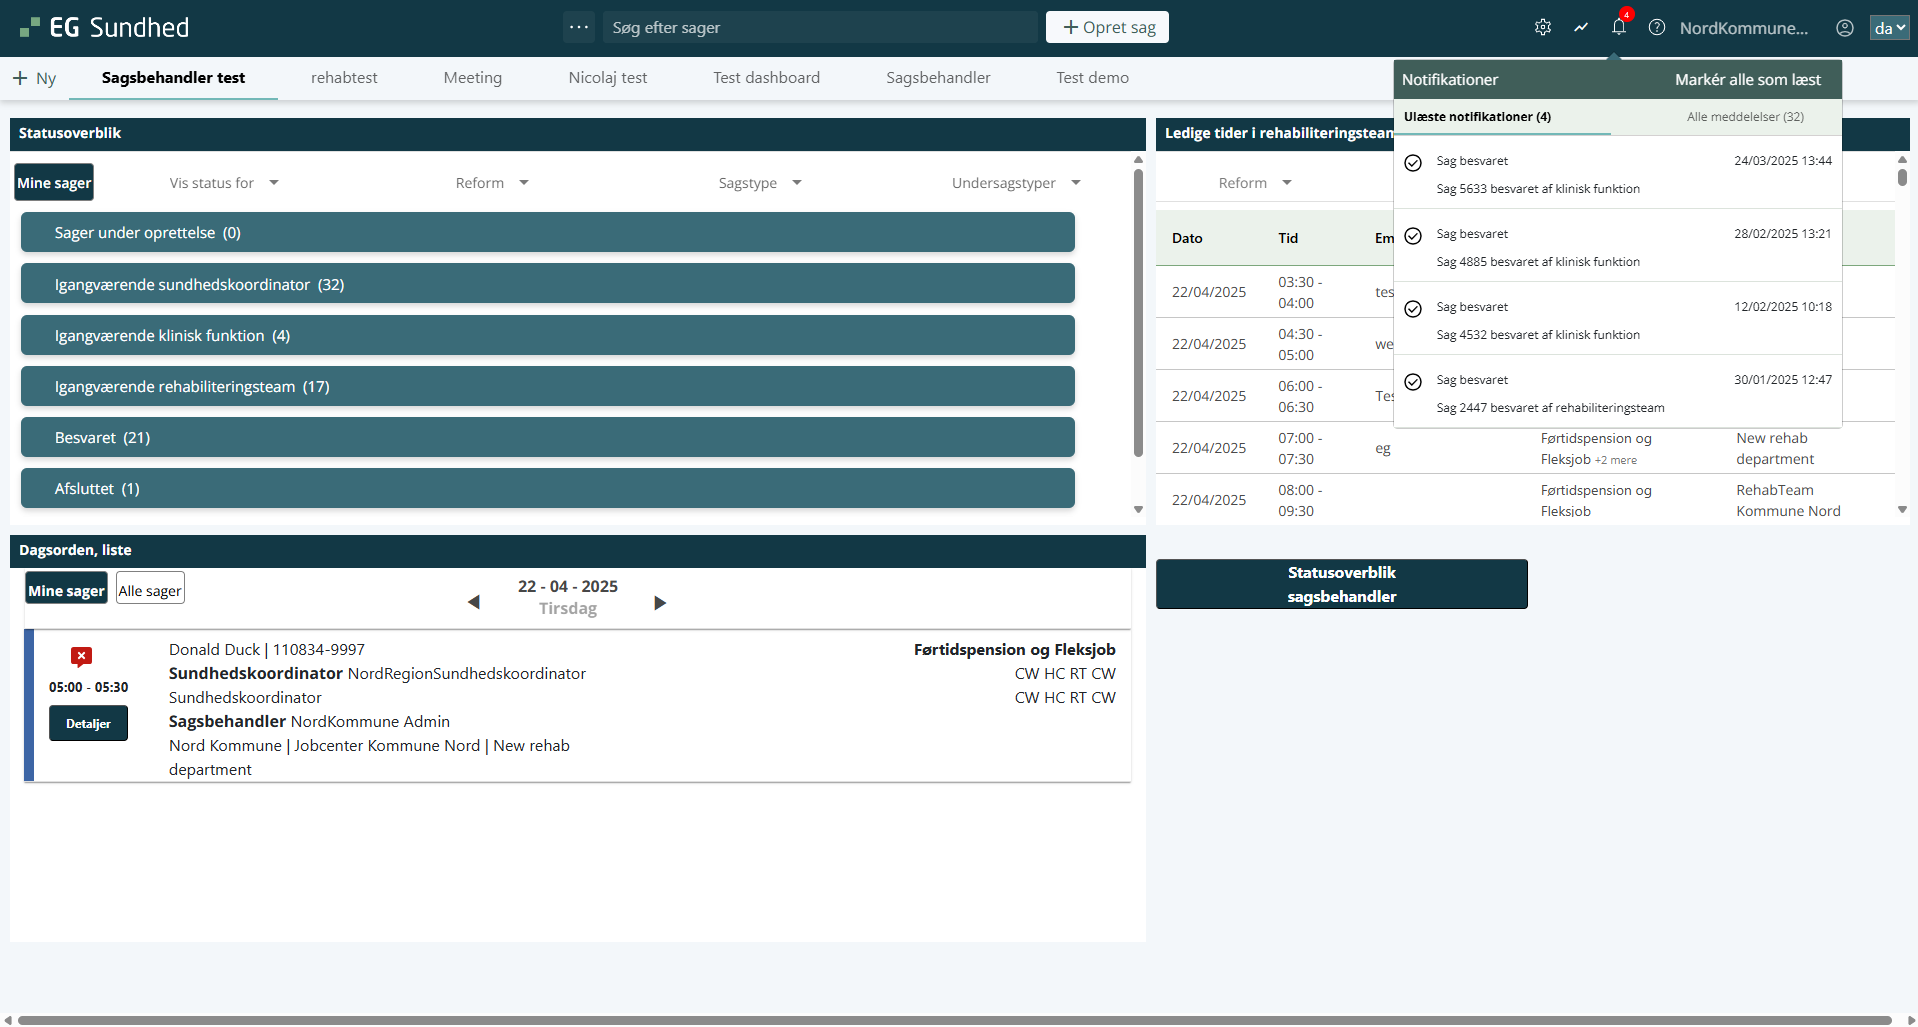Open the user profile icon
The image size is (1918, 1027).
pos(1845,28)
